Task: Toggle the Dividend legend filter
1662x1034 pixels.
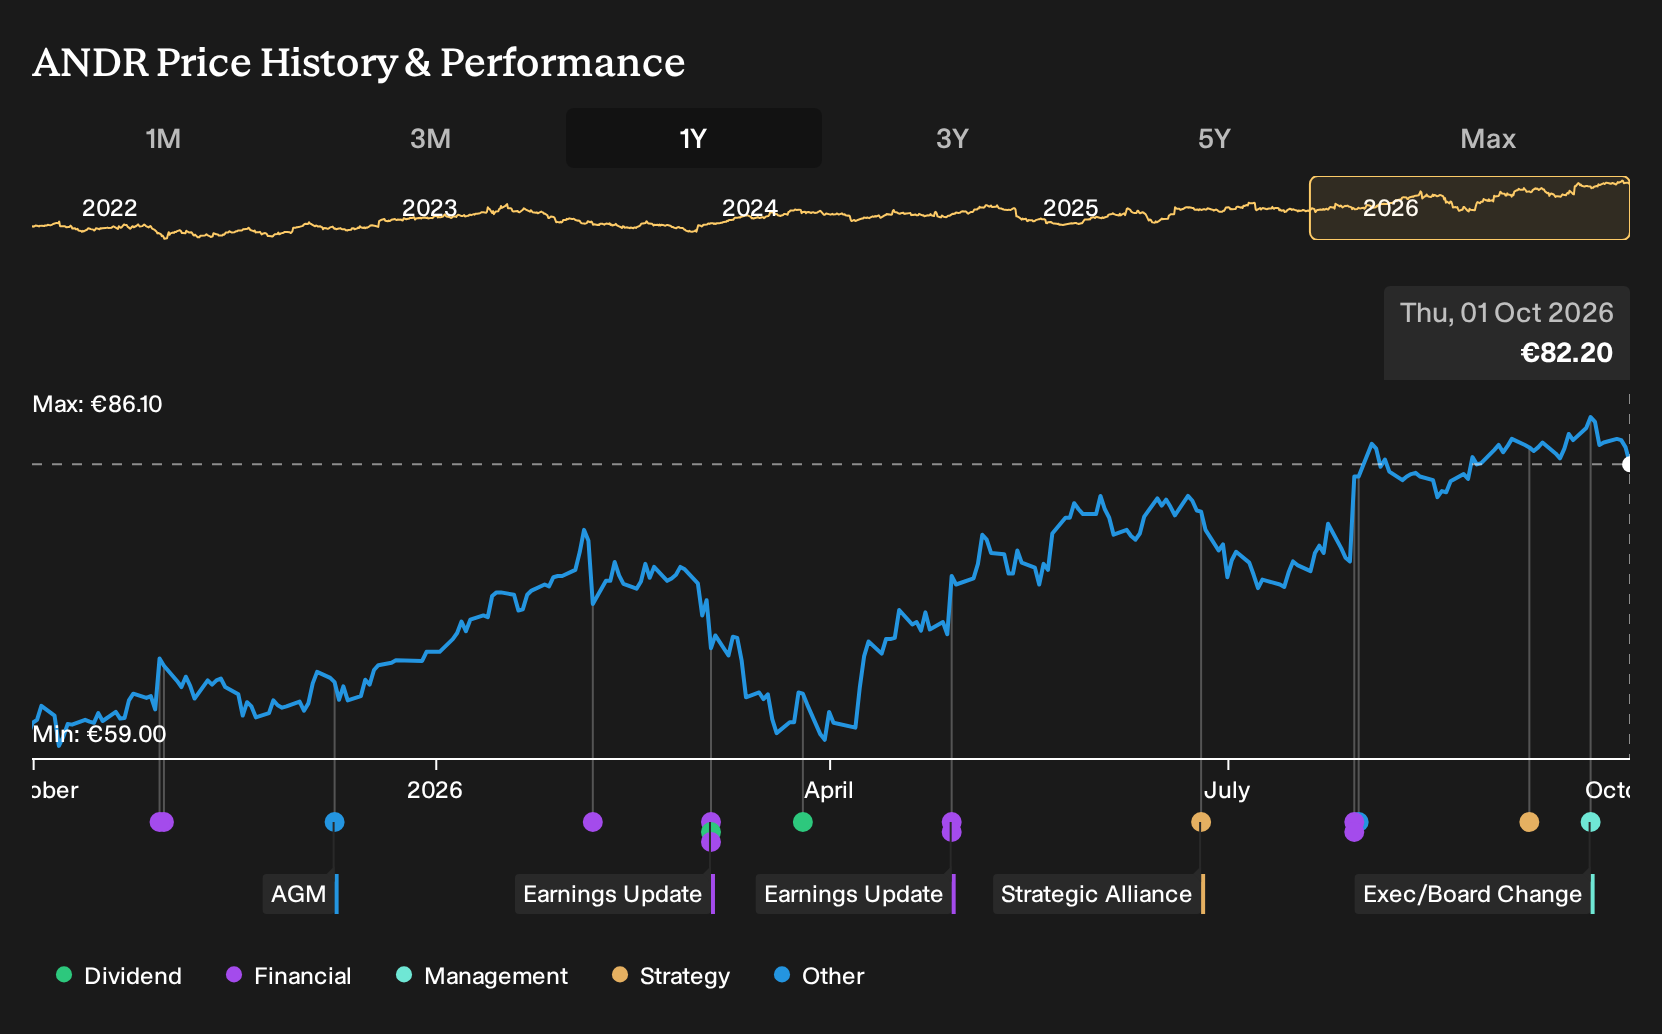Action: 119,975
